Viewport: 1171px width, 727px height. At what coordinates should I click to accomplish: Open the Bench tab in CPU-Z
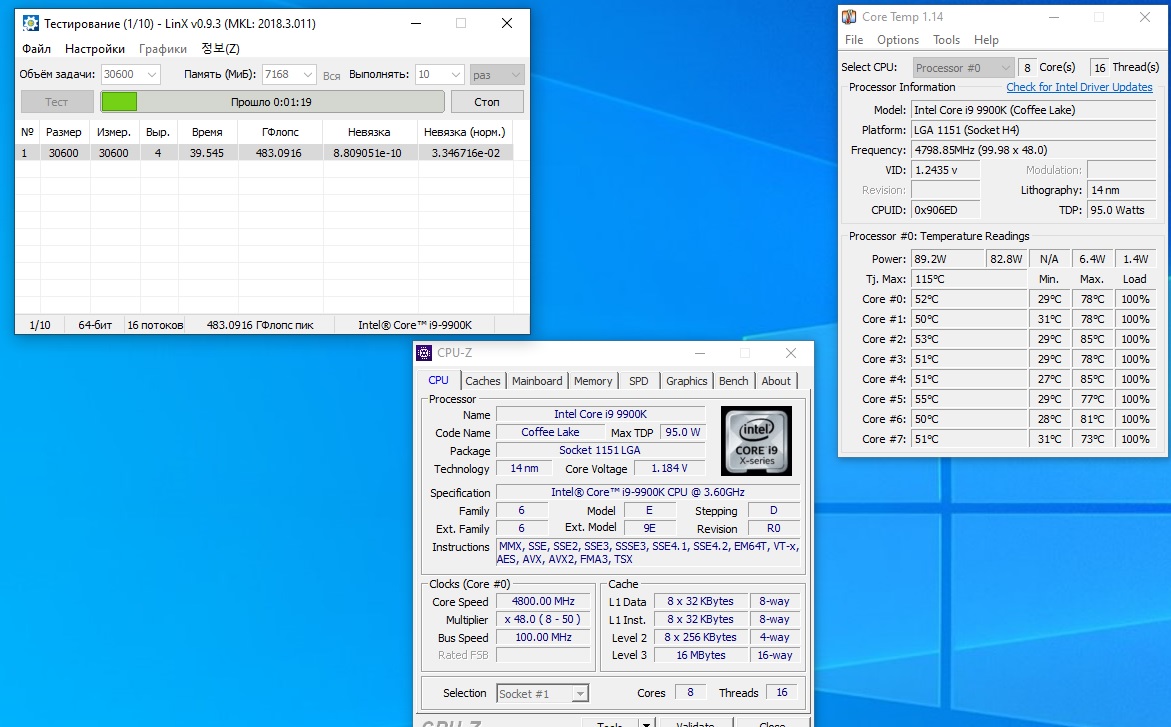point(733,381)
